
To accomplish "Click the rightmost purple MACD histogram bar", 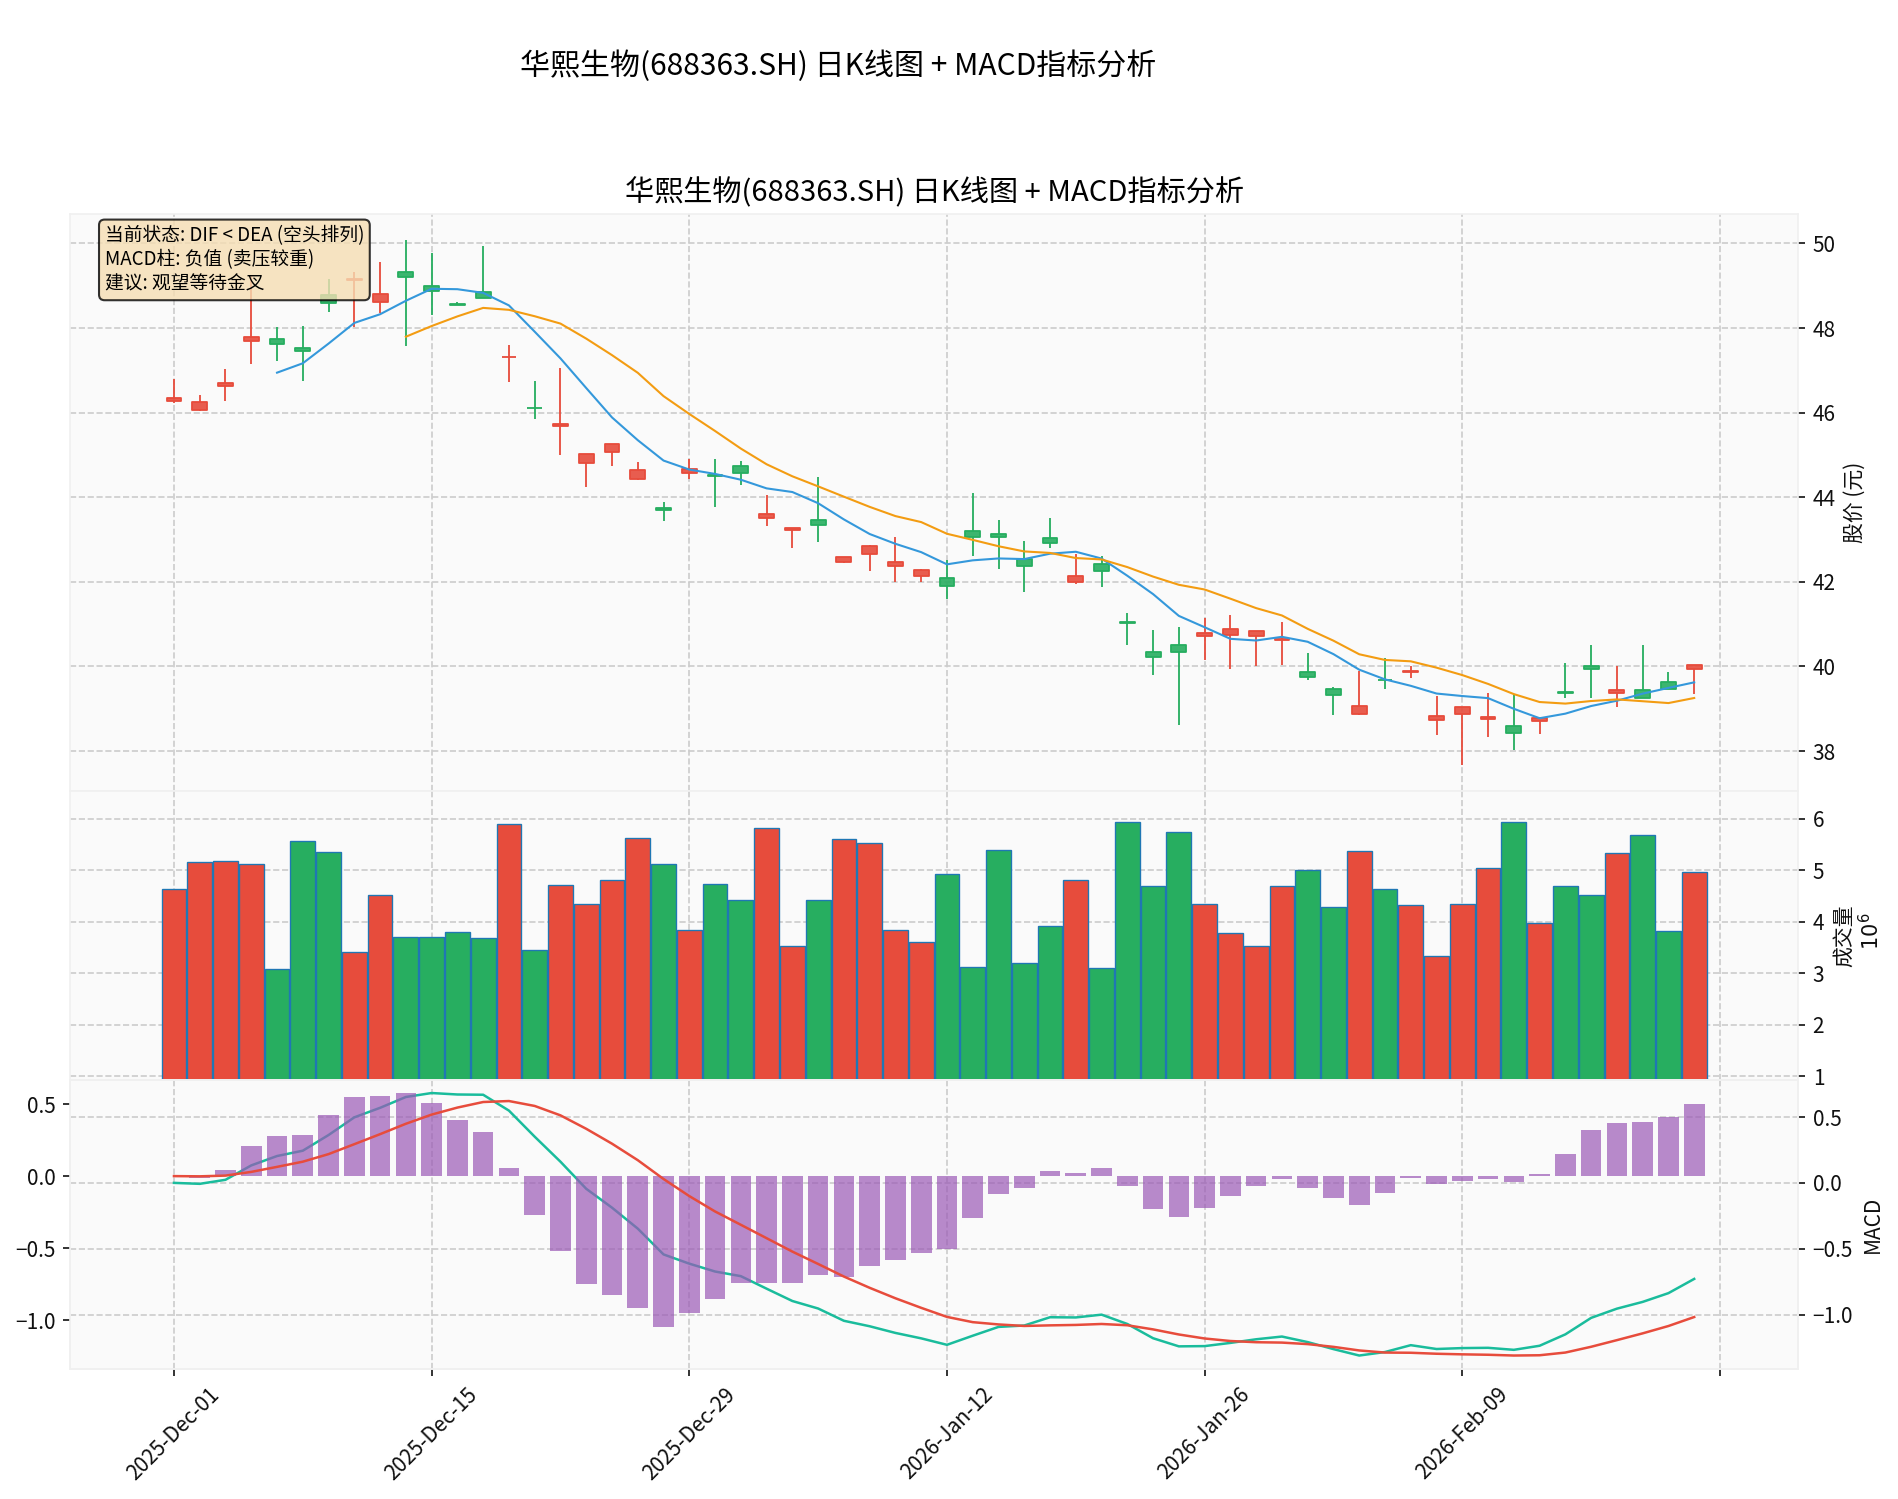I will coord(1694,1140).
